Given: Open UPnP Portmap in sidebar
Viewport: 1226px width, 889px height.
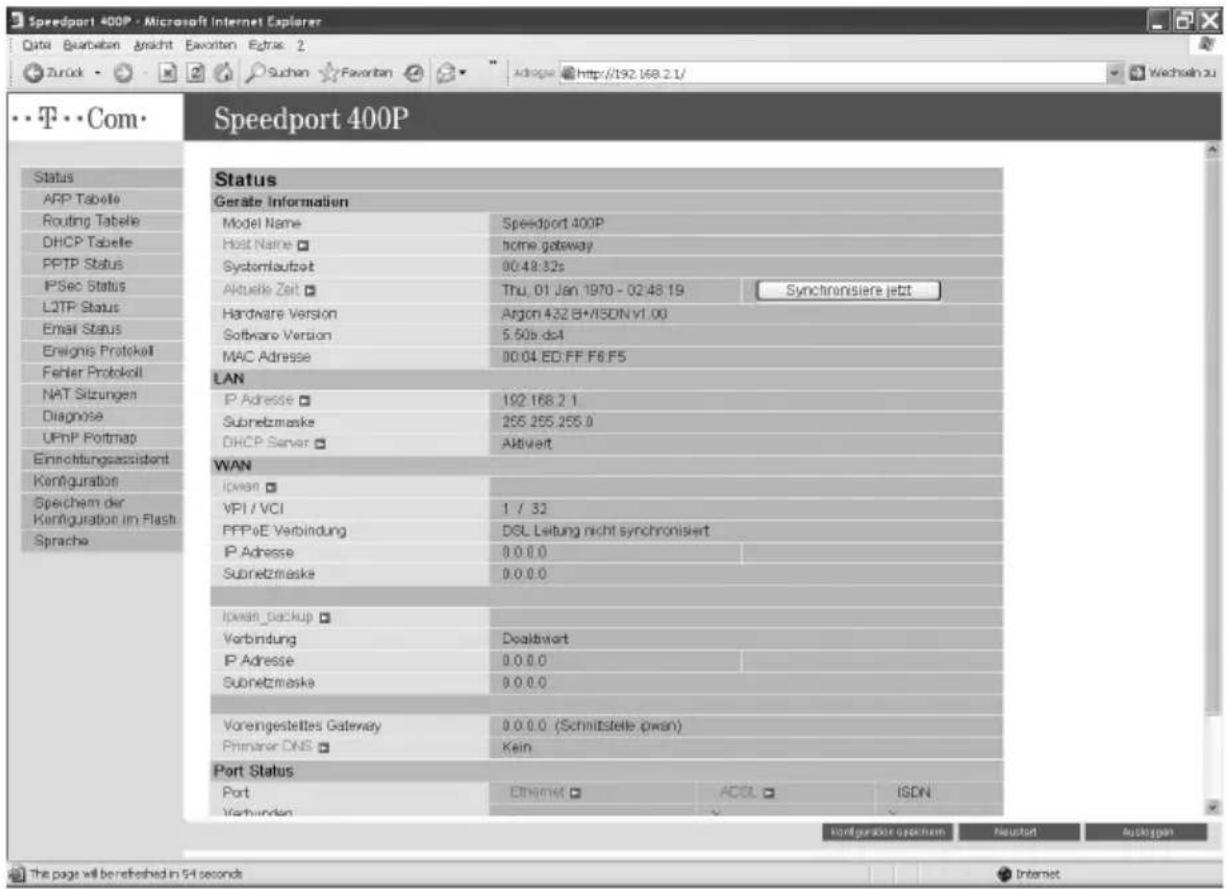Looking at the screenshot, I should point(101,437).
